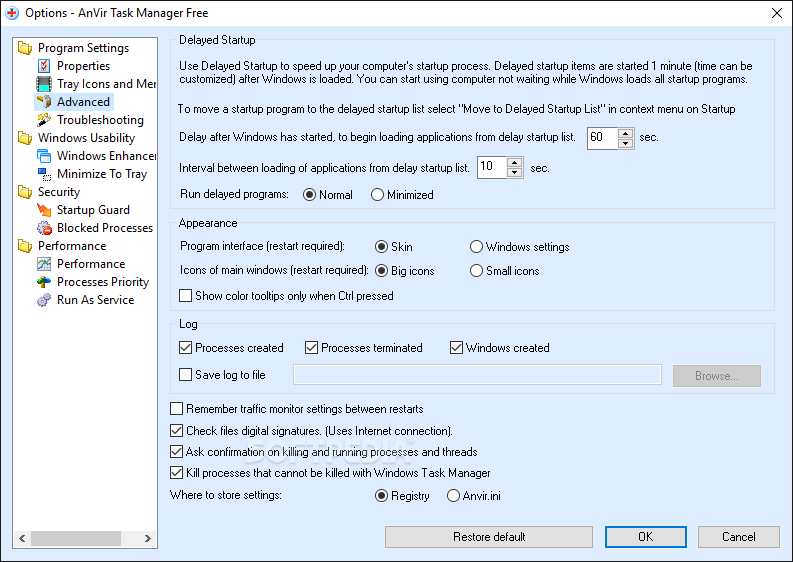This screenshot has height=562, width=793.
Task: Click tree panel scroll left arrow
Action: point(22,538)
